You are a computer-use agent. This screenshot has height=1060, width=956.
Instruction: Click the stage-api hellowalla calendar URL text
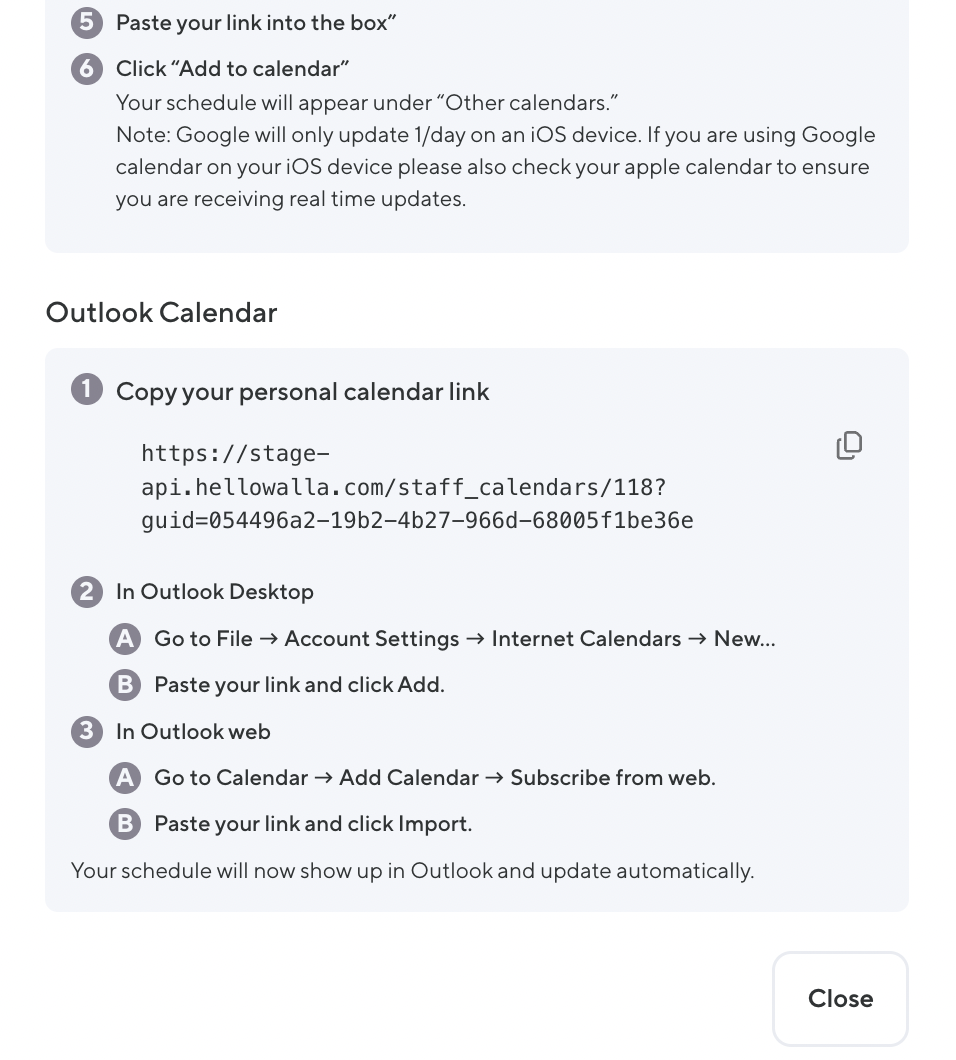coord(417,487)
